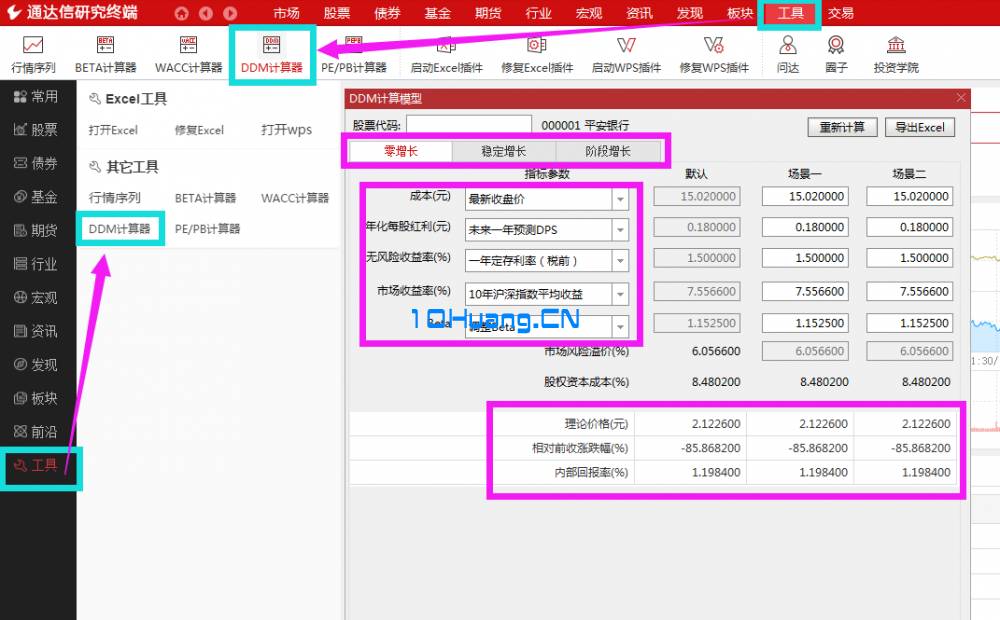This screenshot has width=1000, height=620.
Task: Open 基金 in the left sidebar
Action: 36,197
